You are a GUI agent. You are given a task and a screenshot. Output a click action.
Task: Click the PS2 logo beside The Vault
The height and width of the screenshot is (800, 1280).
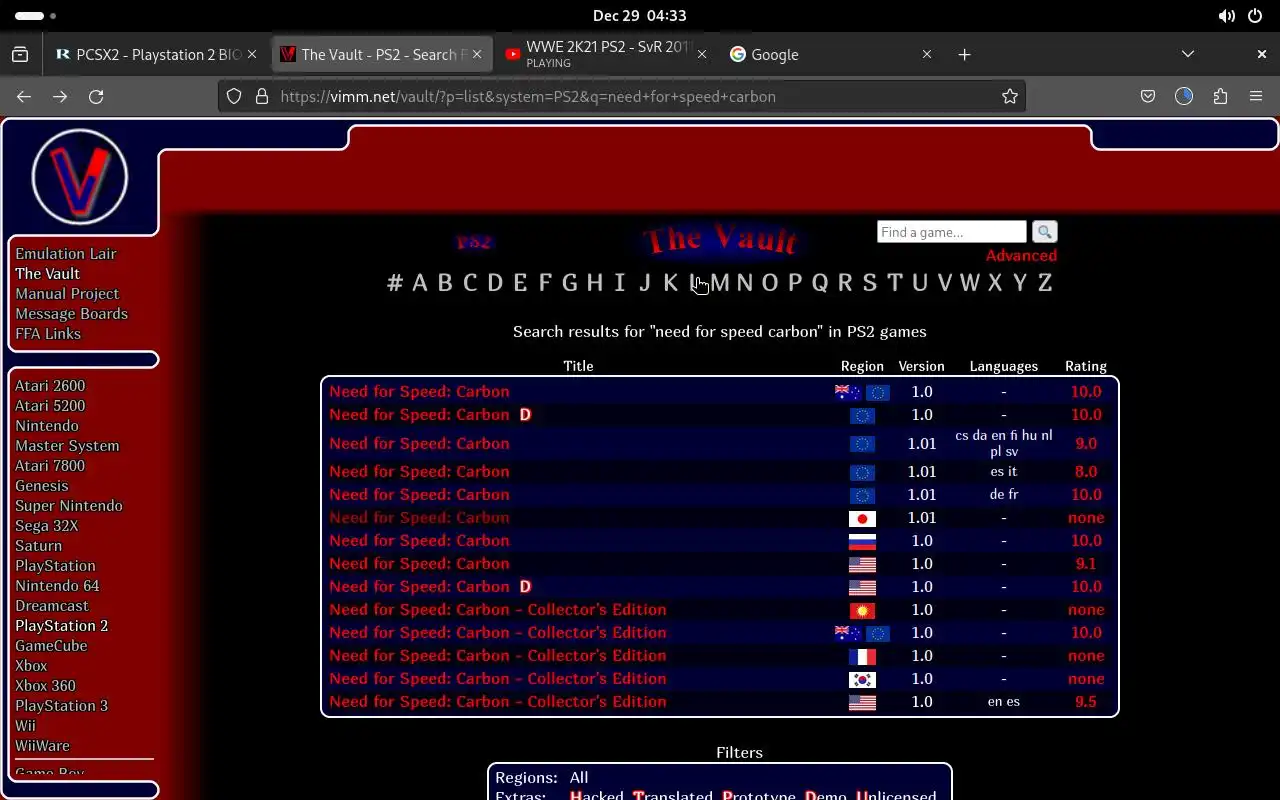[x=474, y=241]
